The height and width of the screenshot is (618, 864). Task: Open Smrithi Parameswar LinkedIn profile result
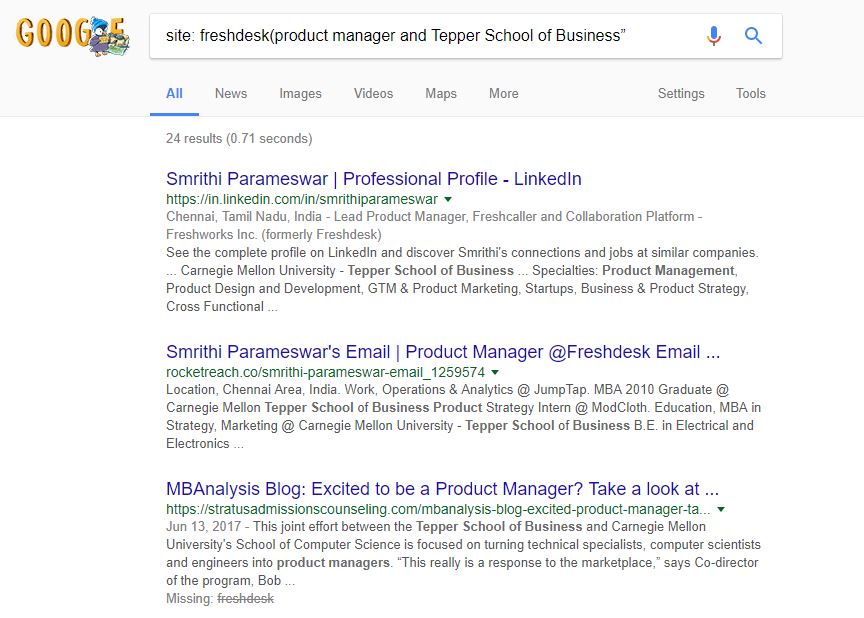tap(374, 179)
